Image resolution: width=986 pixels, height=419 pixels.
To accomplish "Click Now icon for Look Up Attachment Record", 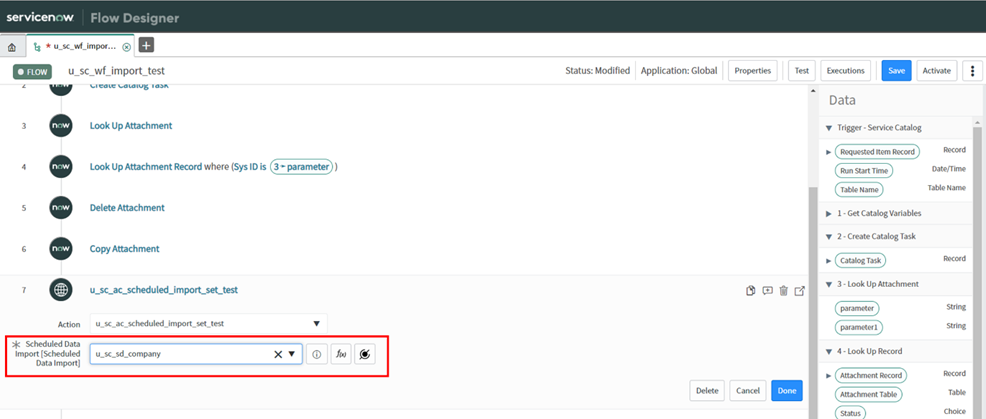I will point(61,167).
